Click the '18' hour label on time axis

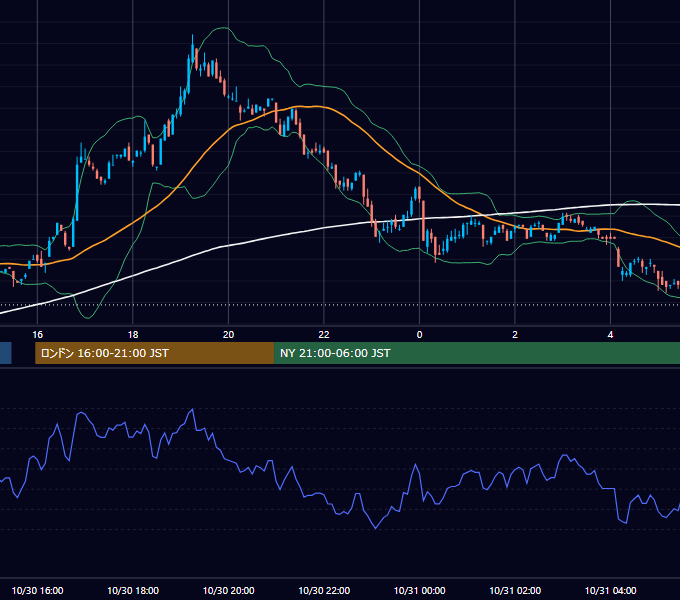click(x=133, y=335)
